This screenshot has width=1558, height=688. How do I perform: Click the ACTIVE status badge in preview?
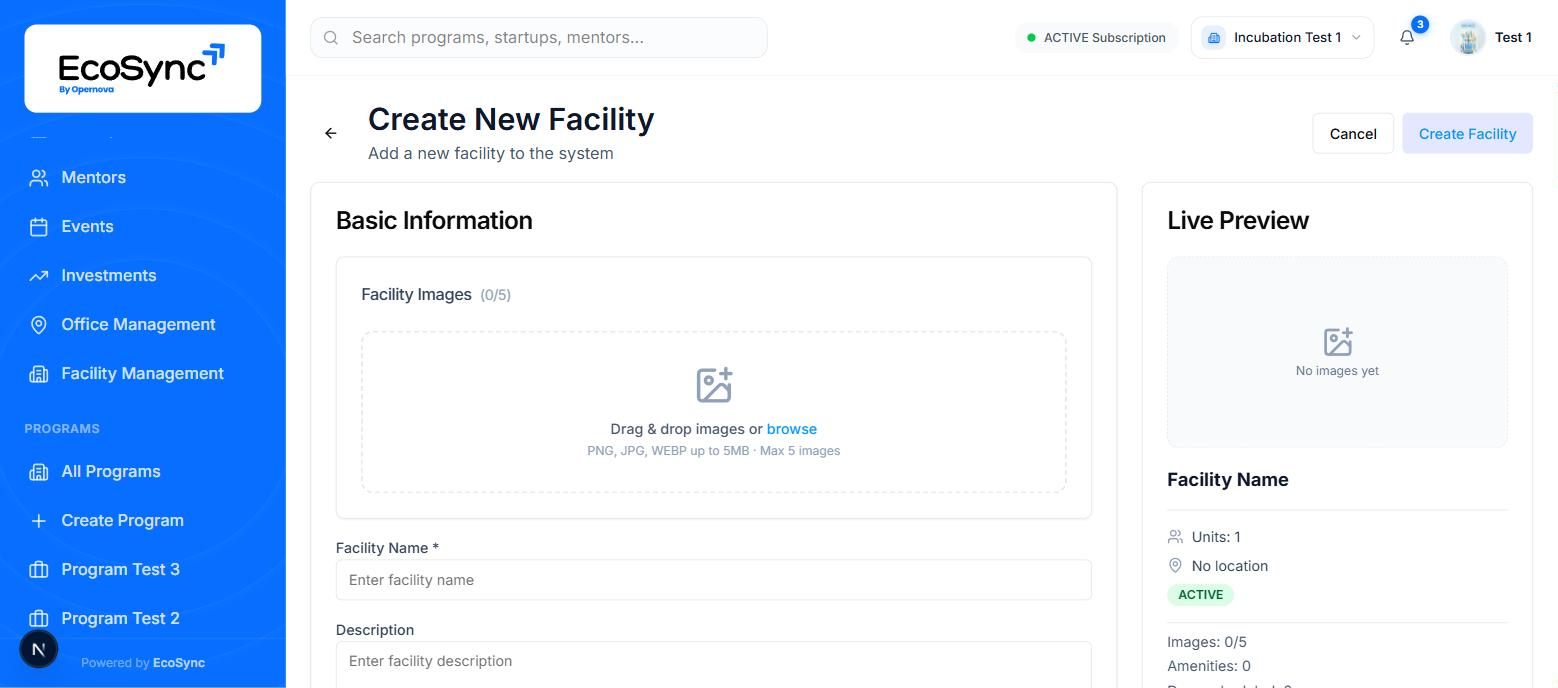(1201, 595)
